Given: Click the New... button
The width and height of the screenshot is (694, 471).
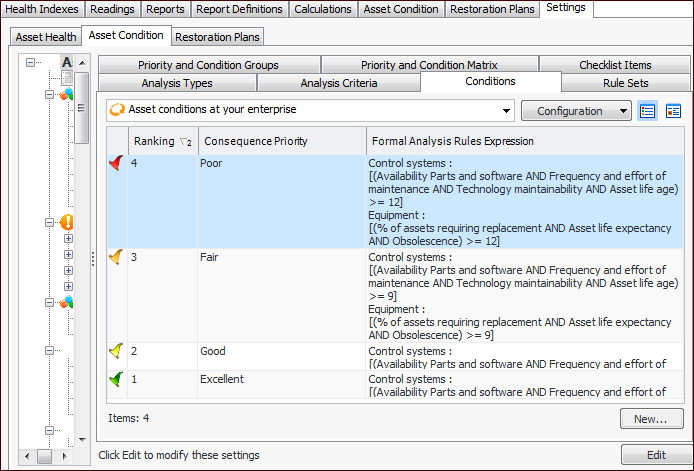Looking at the screenshot, I should click(651, 419).
